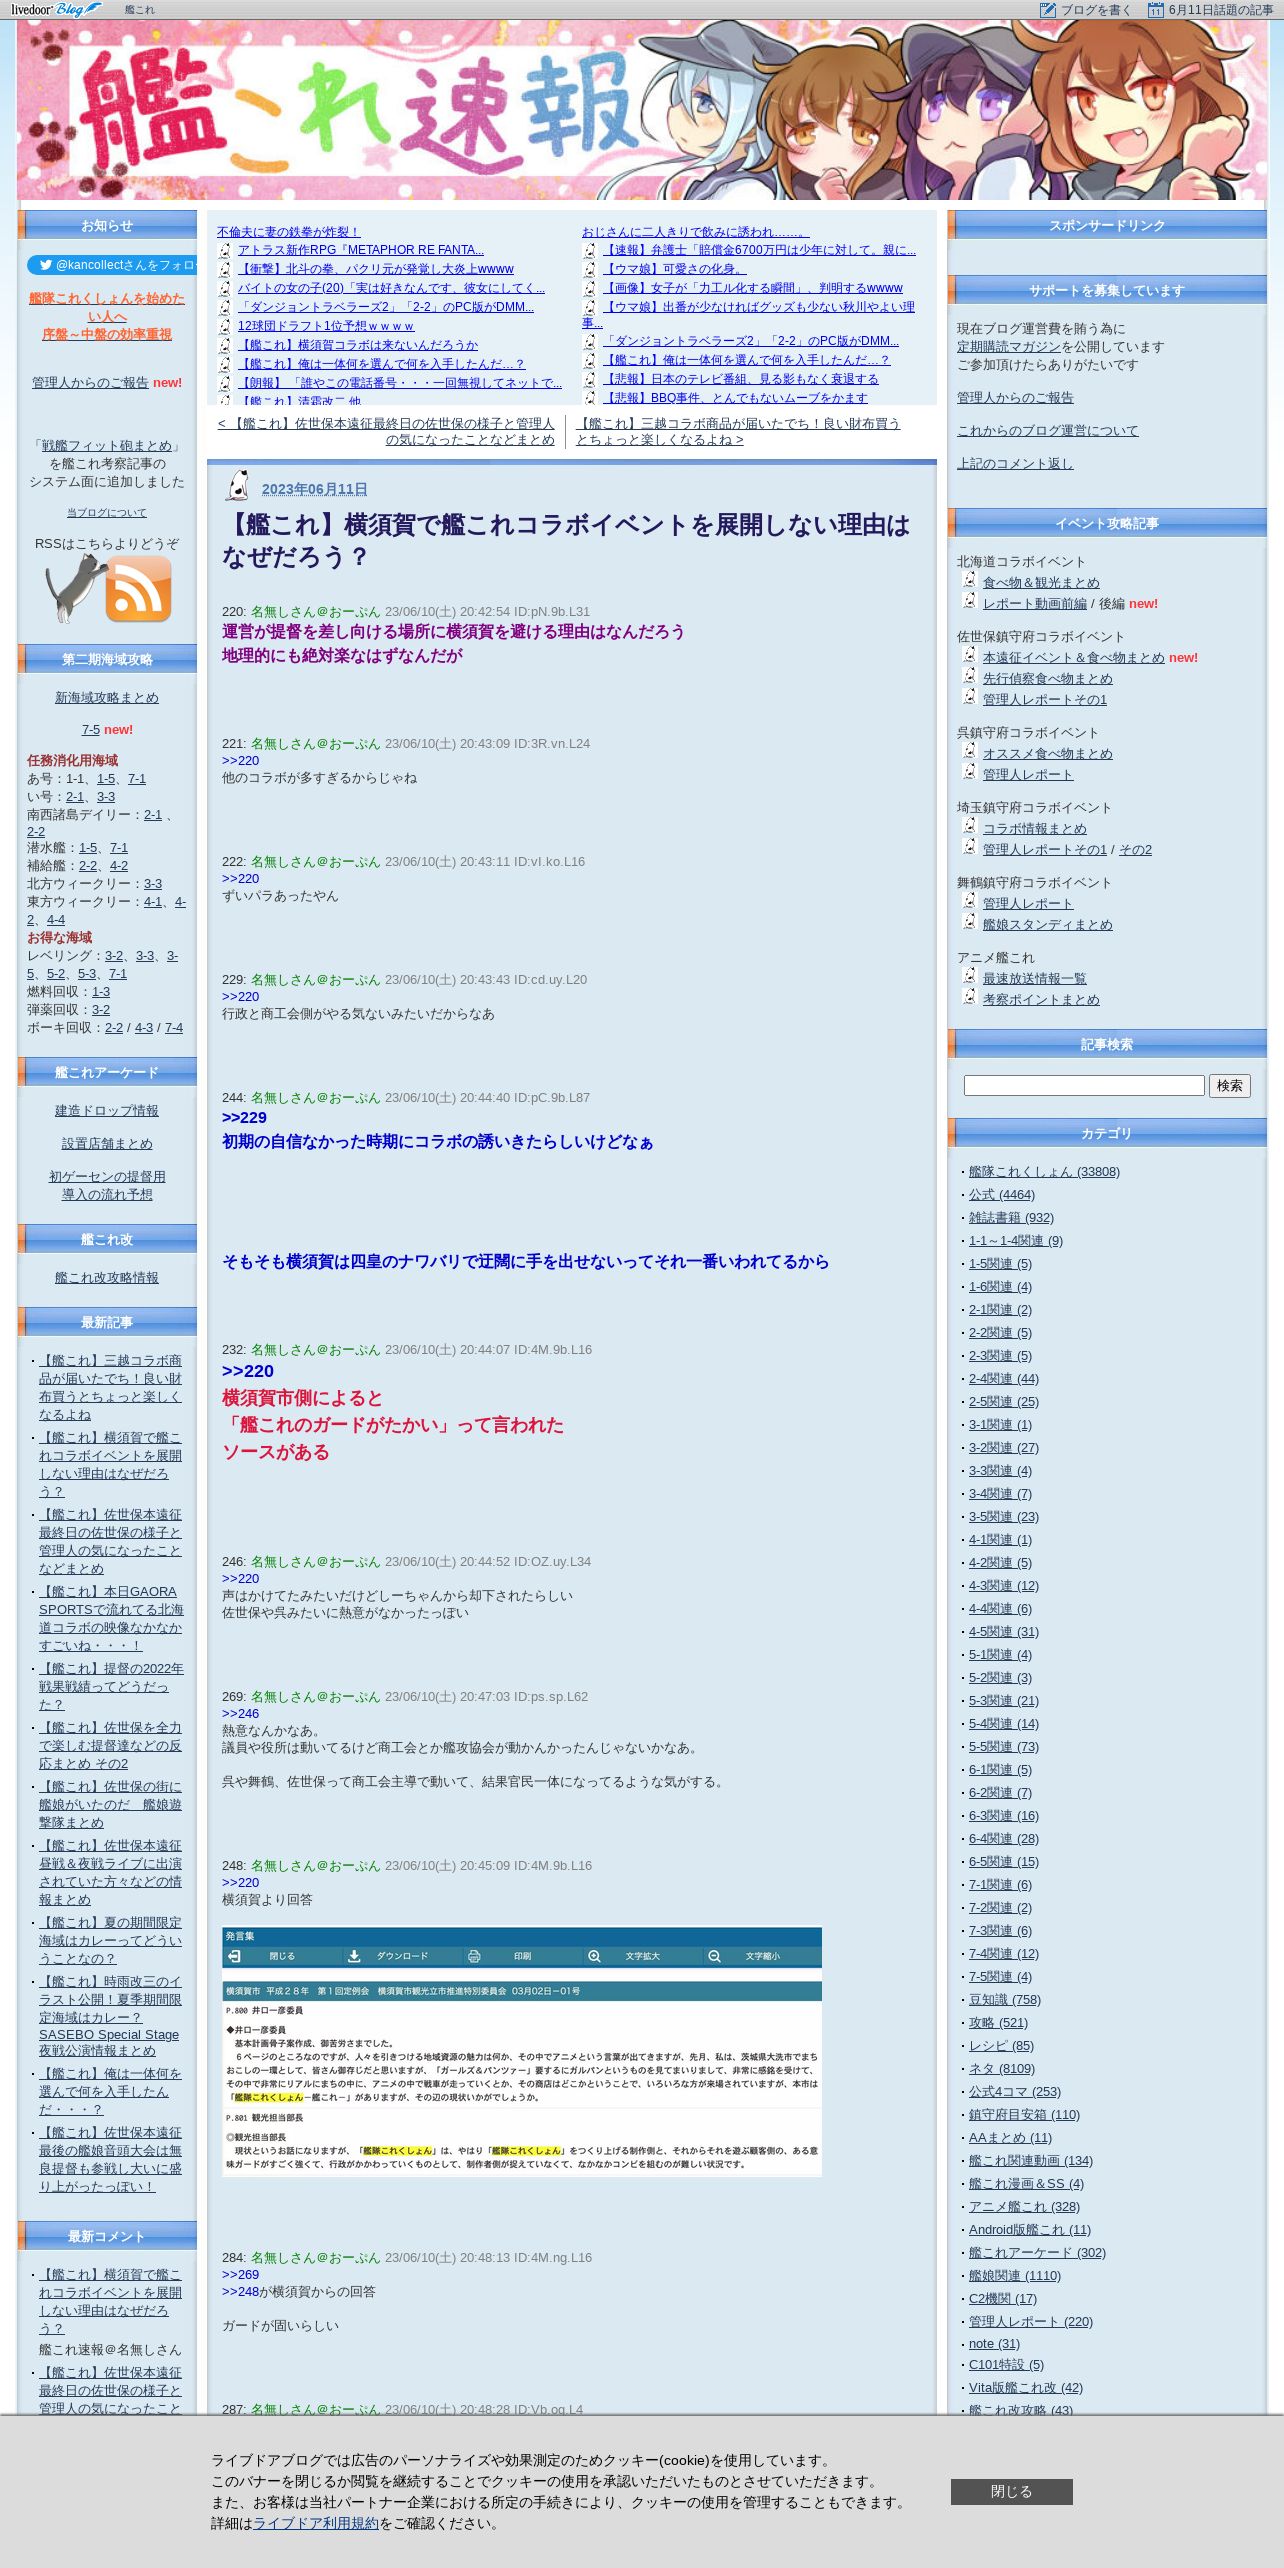Click the calendar icon for 6月11日話題の記事

[x=1156, y=10]
